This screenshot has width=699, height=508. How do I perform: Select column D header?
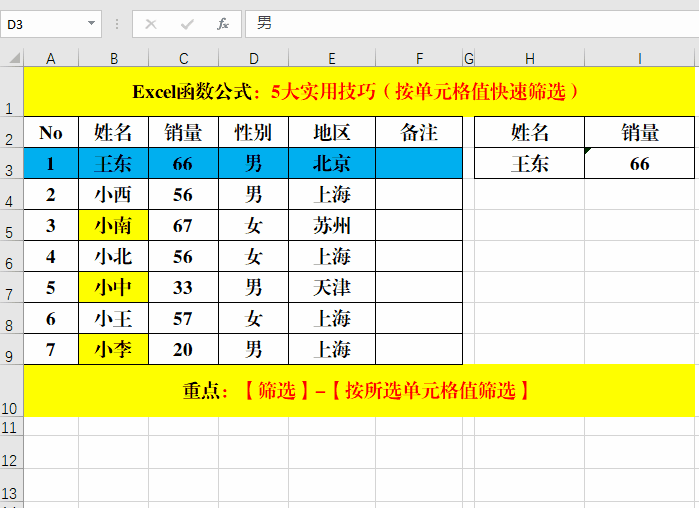254,58
